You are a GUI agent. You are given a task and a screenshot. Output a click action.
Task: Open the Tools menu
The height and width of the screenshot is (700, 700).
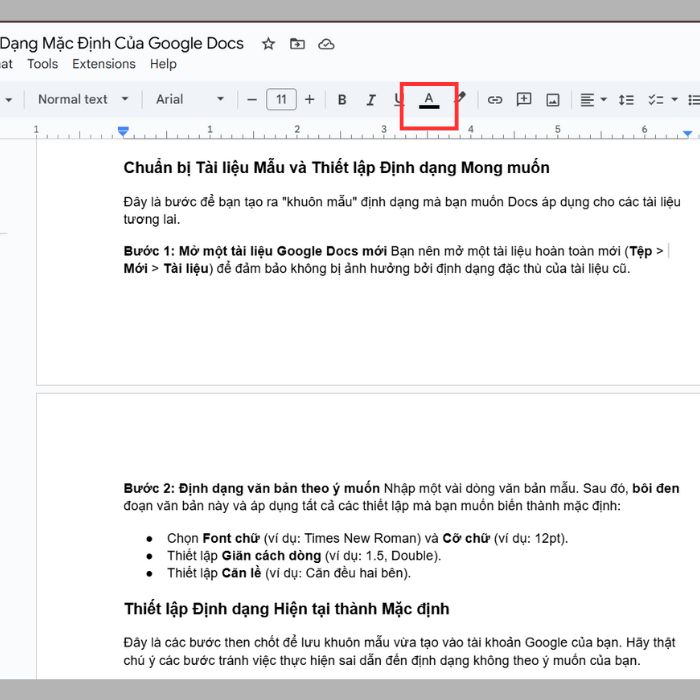(x=43, y=64)
